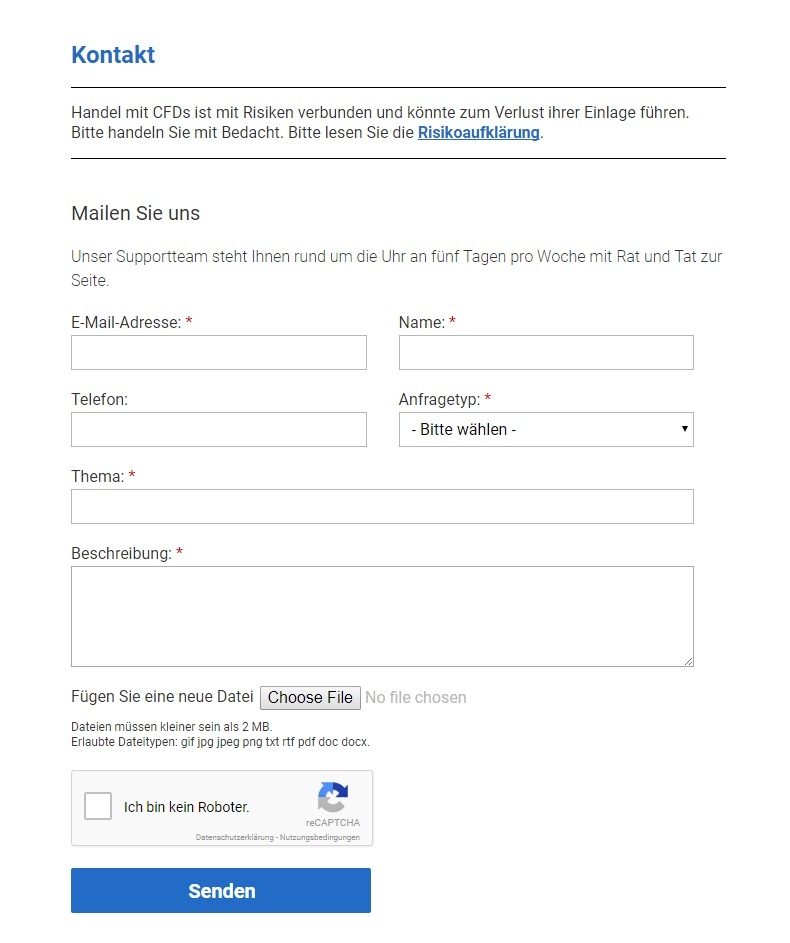Click the E-Mail-Adresse field label
Viewport: 790px width, 943px height.
126,322
